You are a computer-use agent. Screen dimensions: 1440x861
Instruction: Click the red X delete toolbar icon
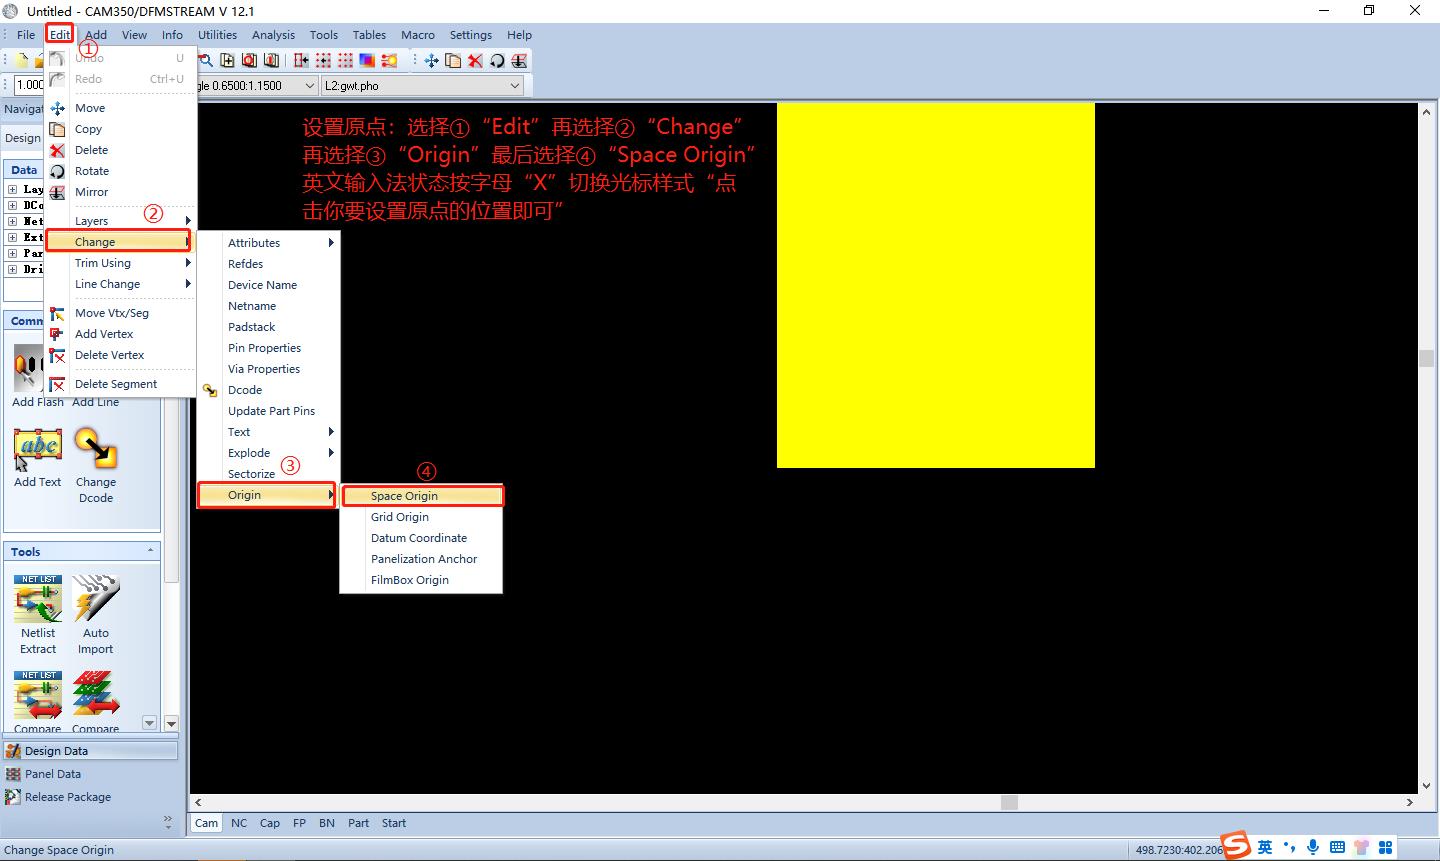(475, 60)
